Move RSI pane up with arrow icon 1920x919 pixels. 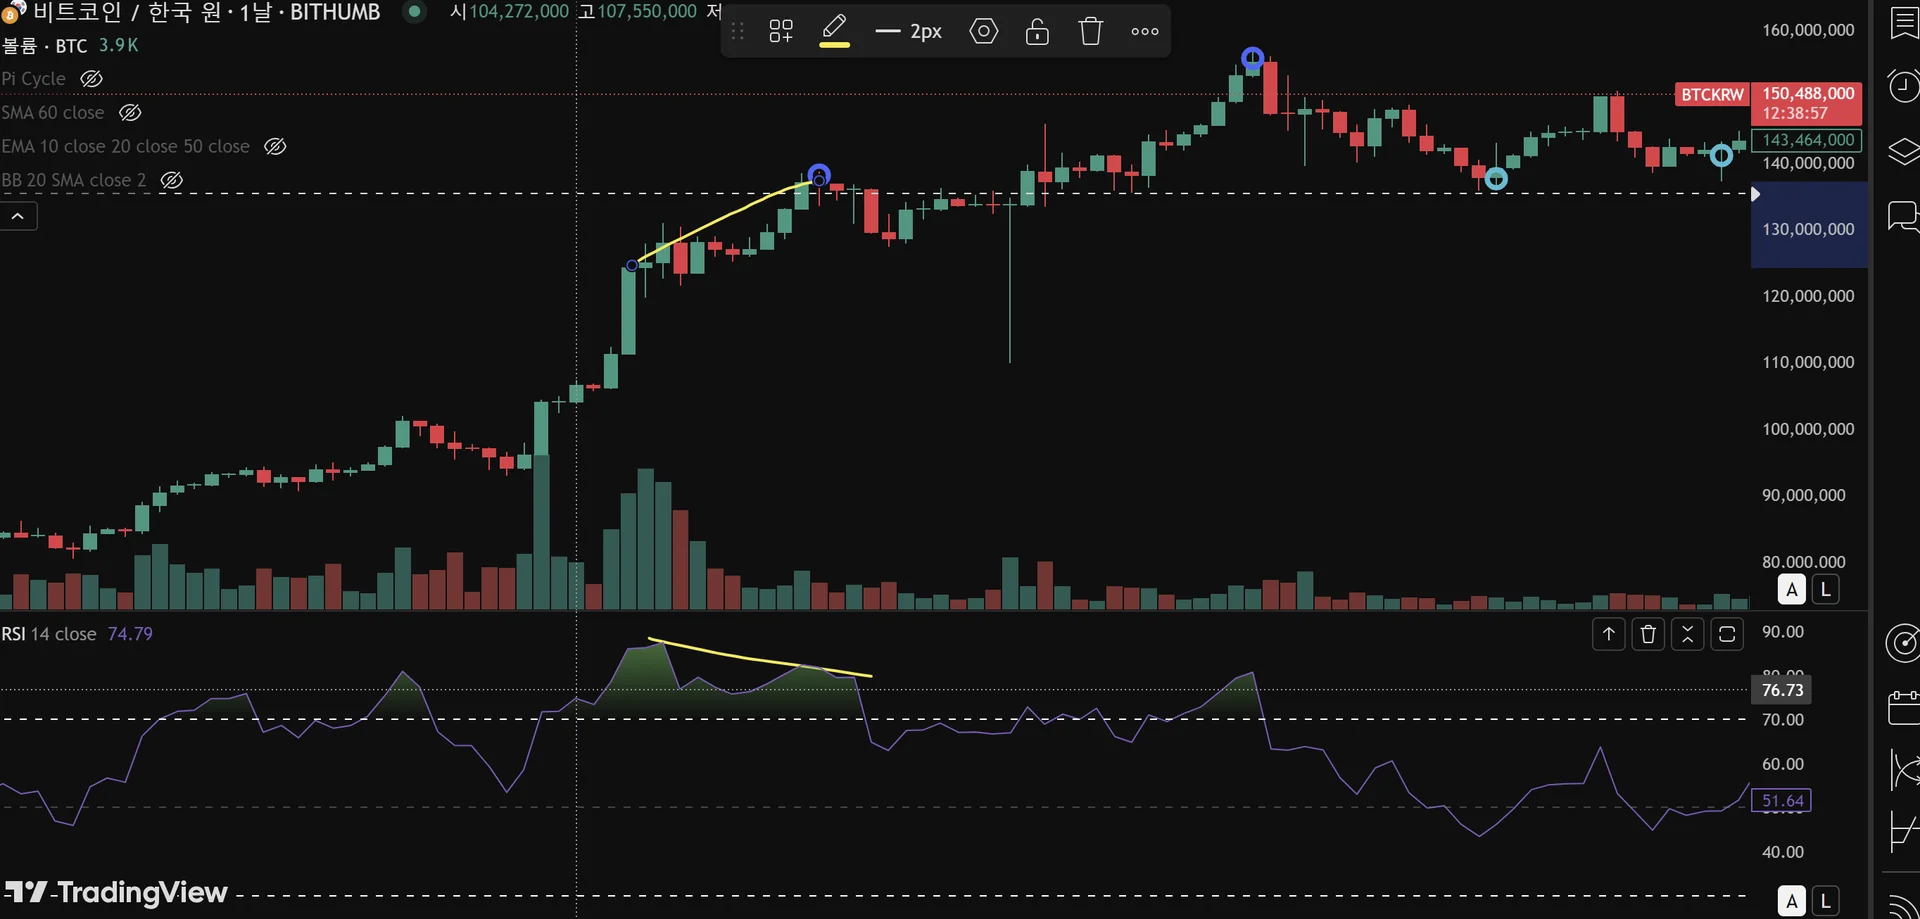[1609, 634]
